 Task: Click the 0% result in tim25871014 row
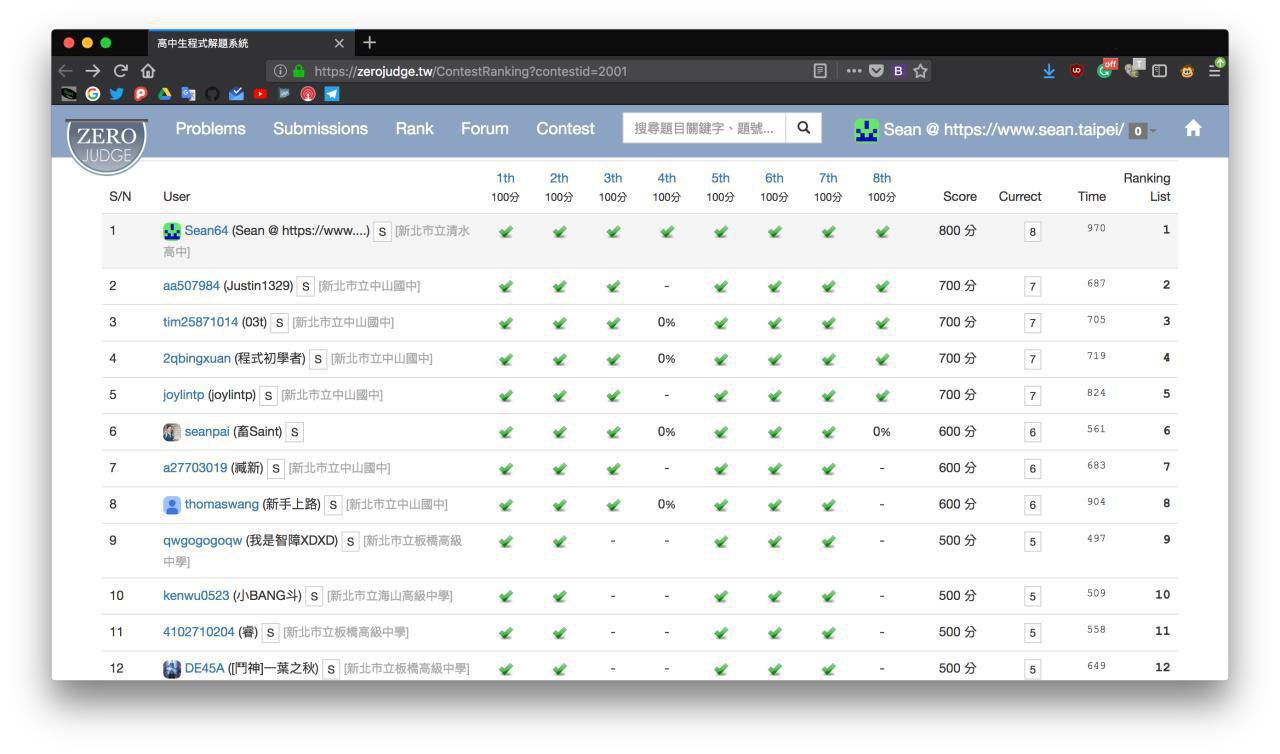(666, 322)
